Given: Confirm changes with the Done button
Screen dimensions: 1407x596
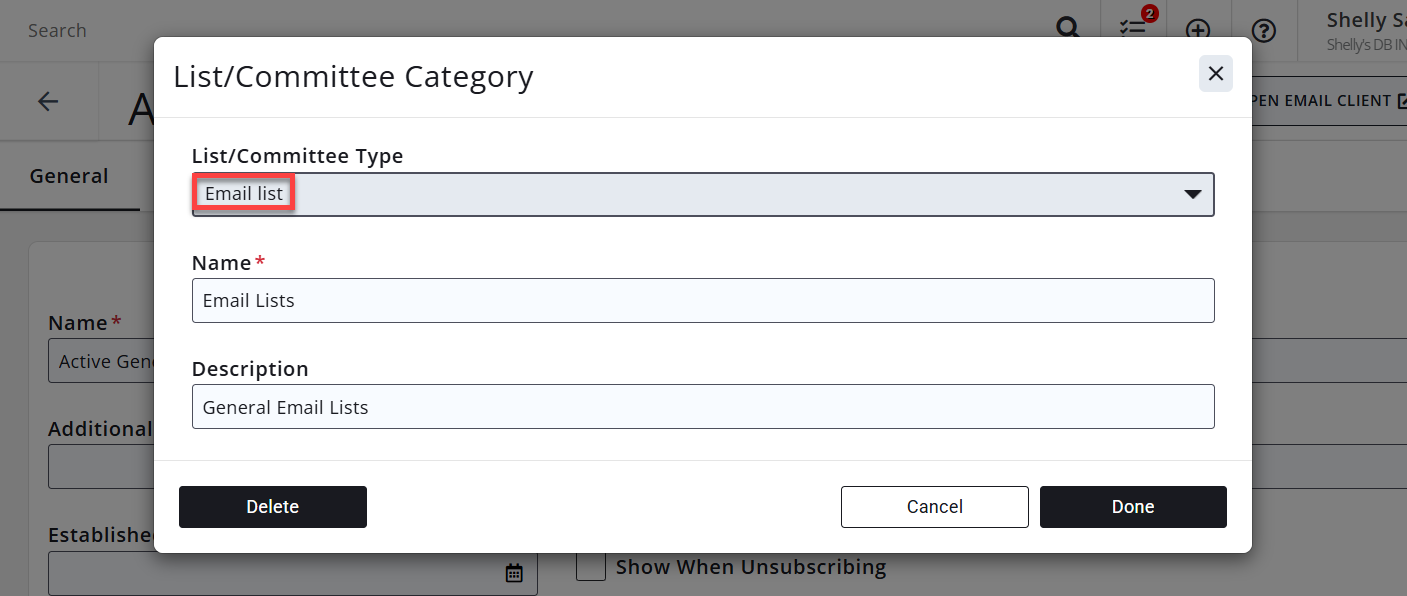Looking at the screenshot, I should [x=1132, y=506].
